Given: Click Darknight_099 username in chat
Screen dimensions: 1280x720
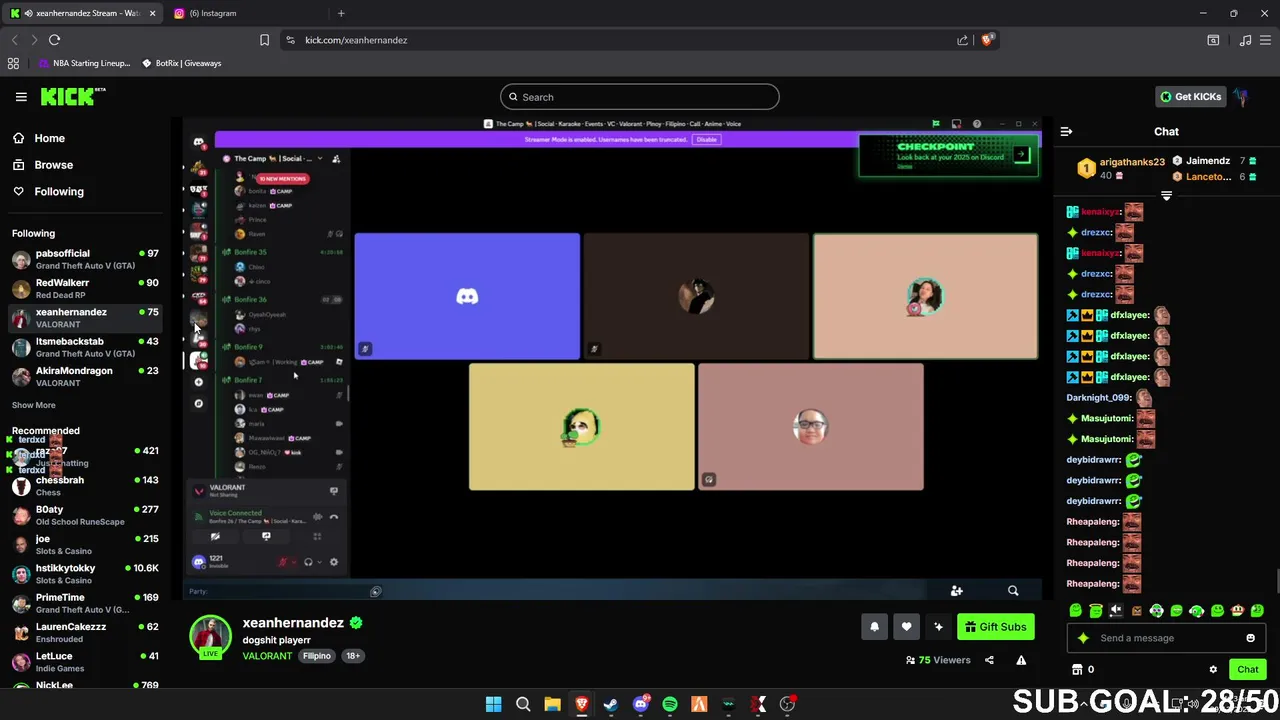Looking at the screenshot, I should (1099, 398).
